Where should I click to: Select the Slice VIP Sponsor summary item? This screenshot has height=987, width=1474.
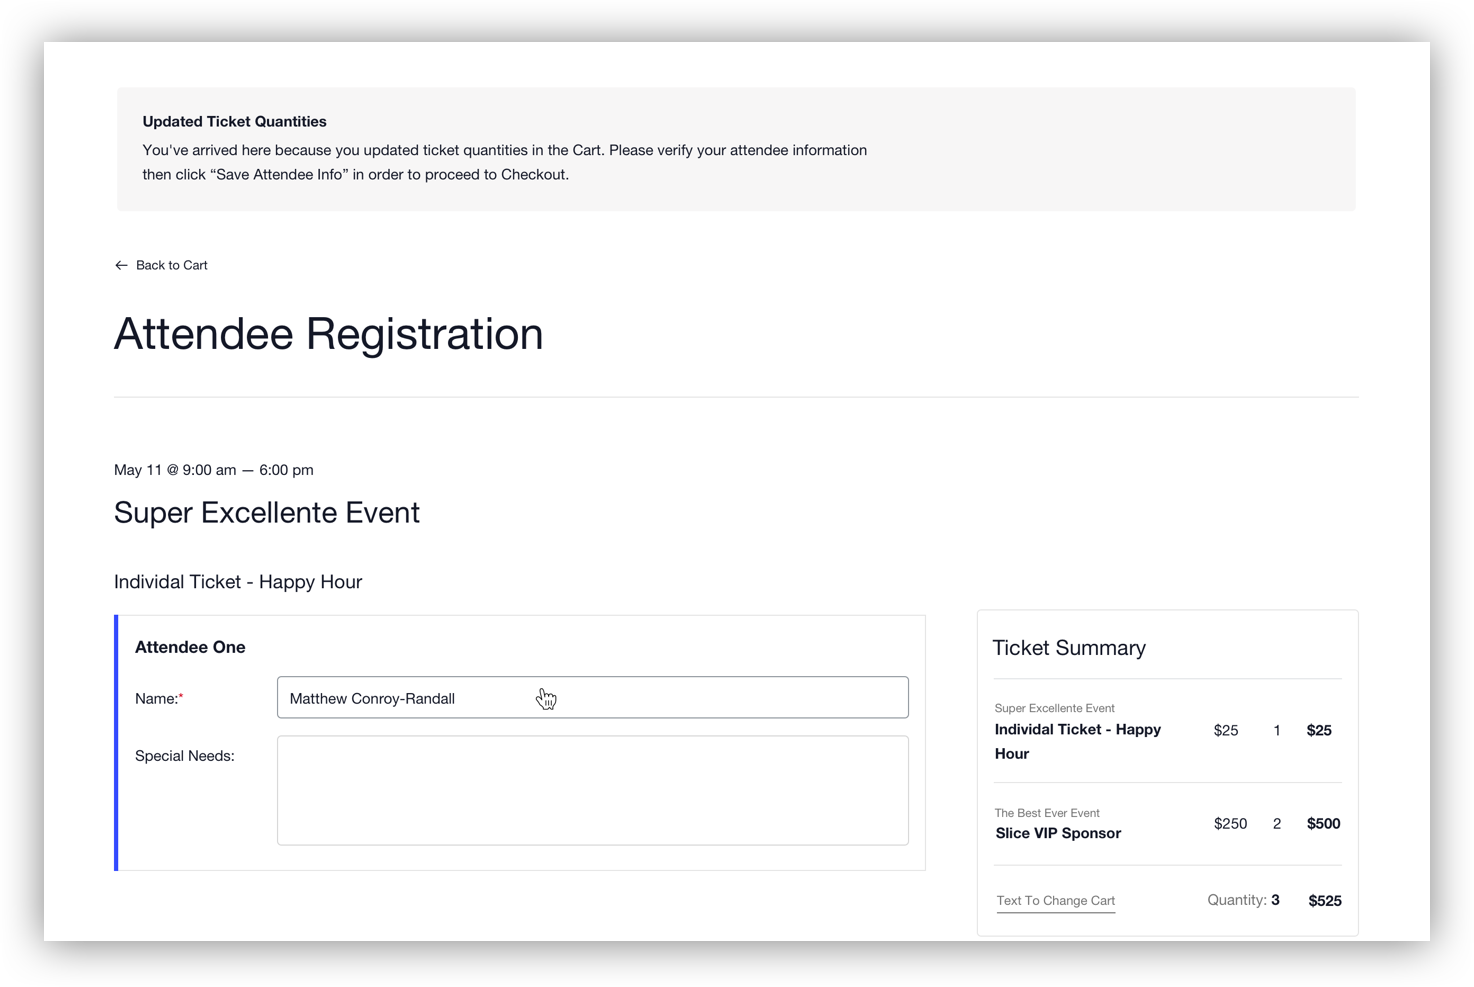point(1058,833)
